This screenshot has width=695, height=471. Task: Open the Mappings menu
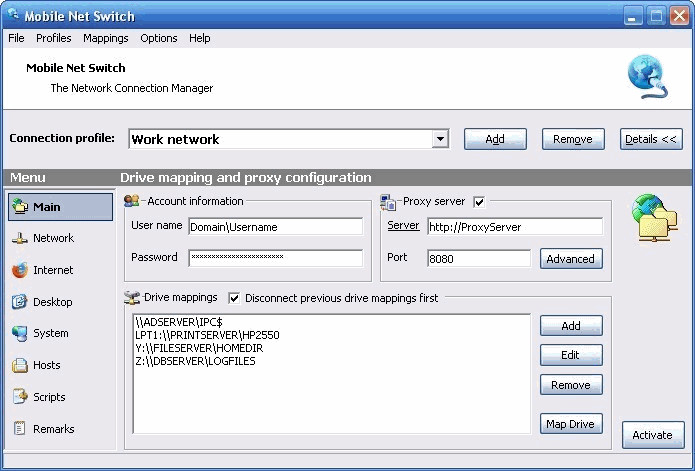tap(105, 38)
